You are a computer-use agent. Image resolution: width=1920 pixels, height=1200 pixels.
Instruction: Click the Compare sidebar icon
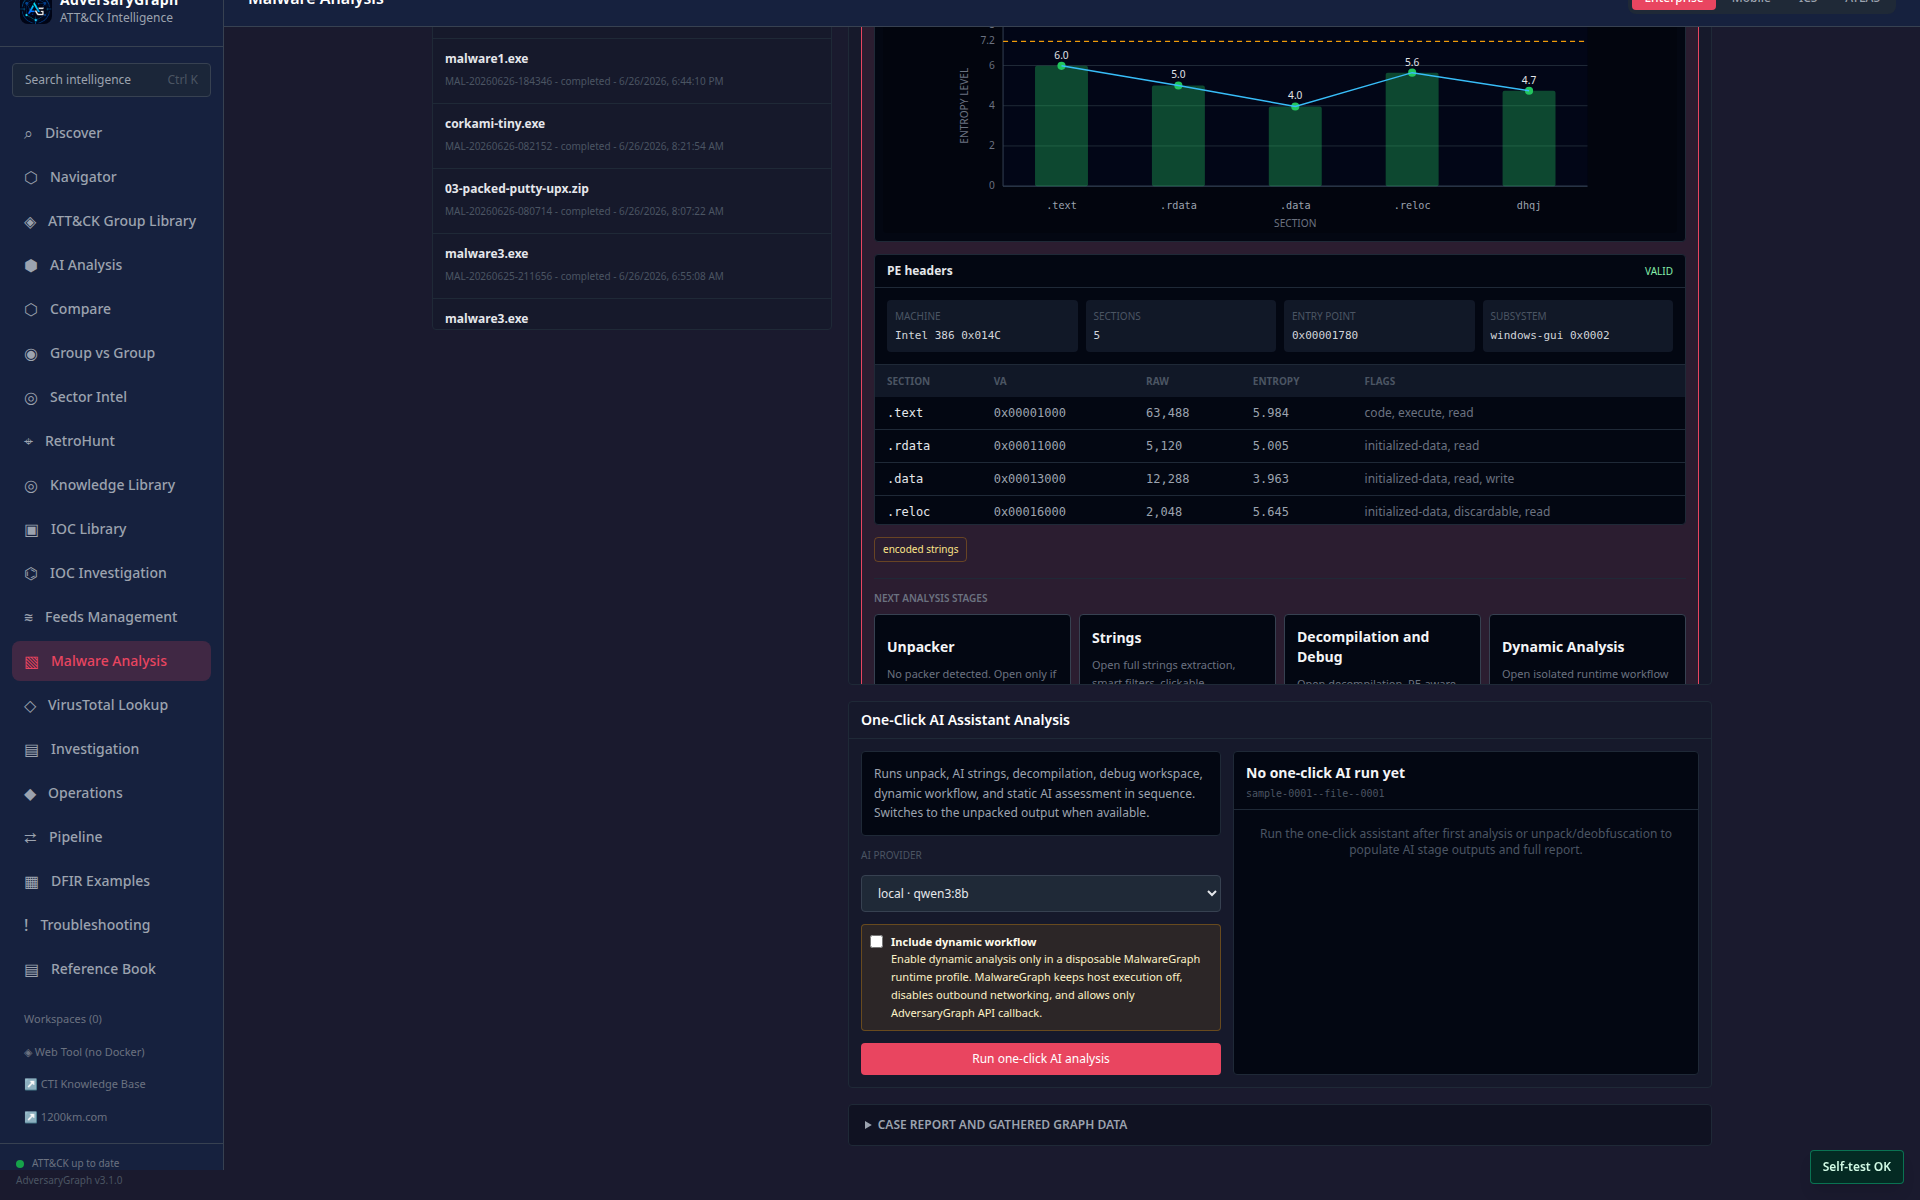[31, 310]
